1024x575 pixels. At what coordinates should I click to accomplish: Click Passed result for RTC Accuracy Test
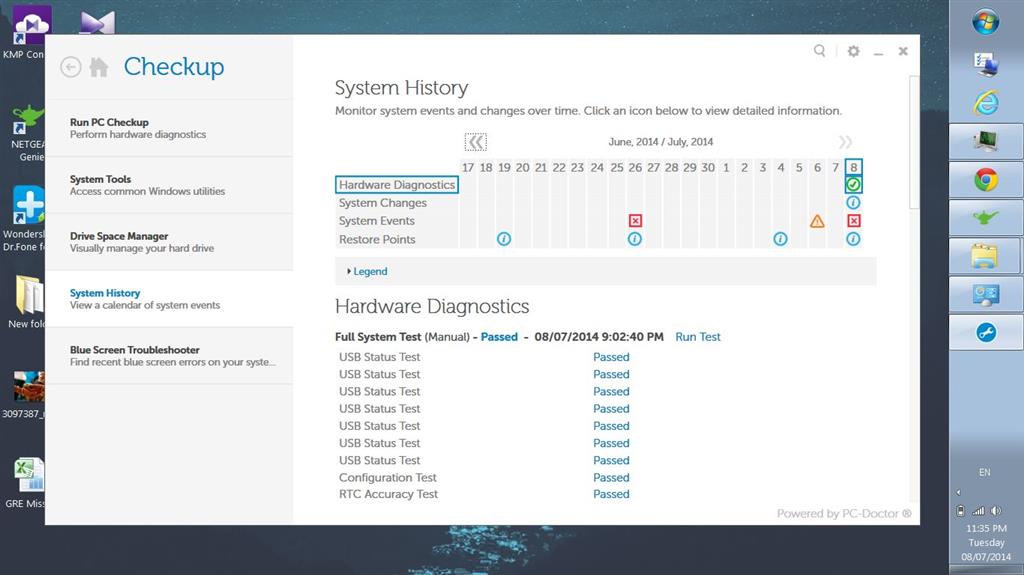pyautogui.click(x=611, y=495)
